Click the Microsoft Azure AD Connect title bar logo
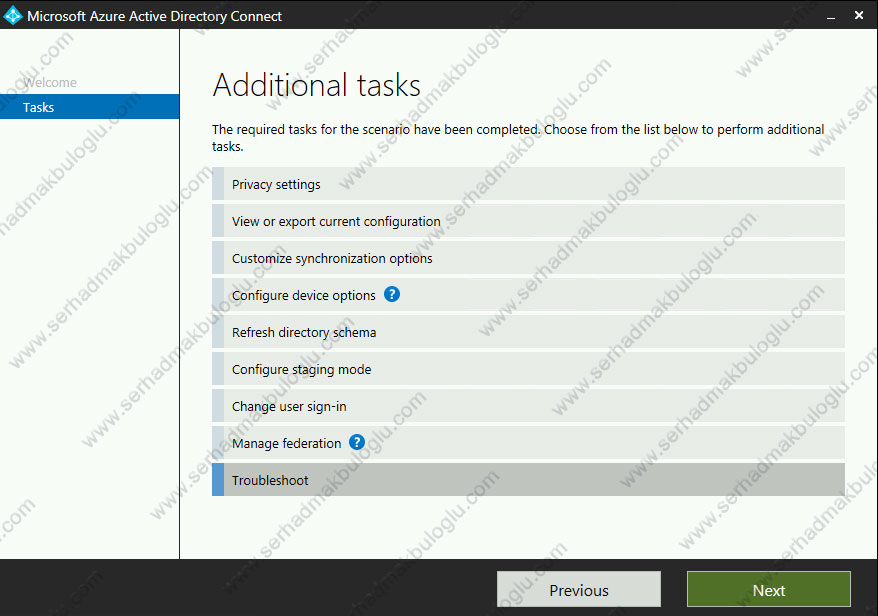This screenshot has height=616, width=878. tap(13, 15)
